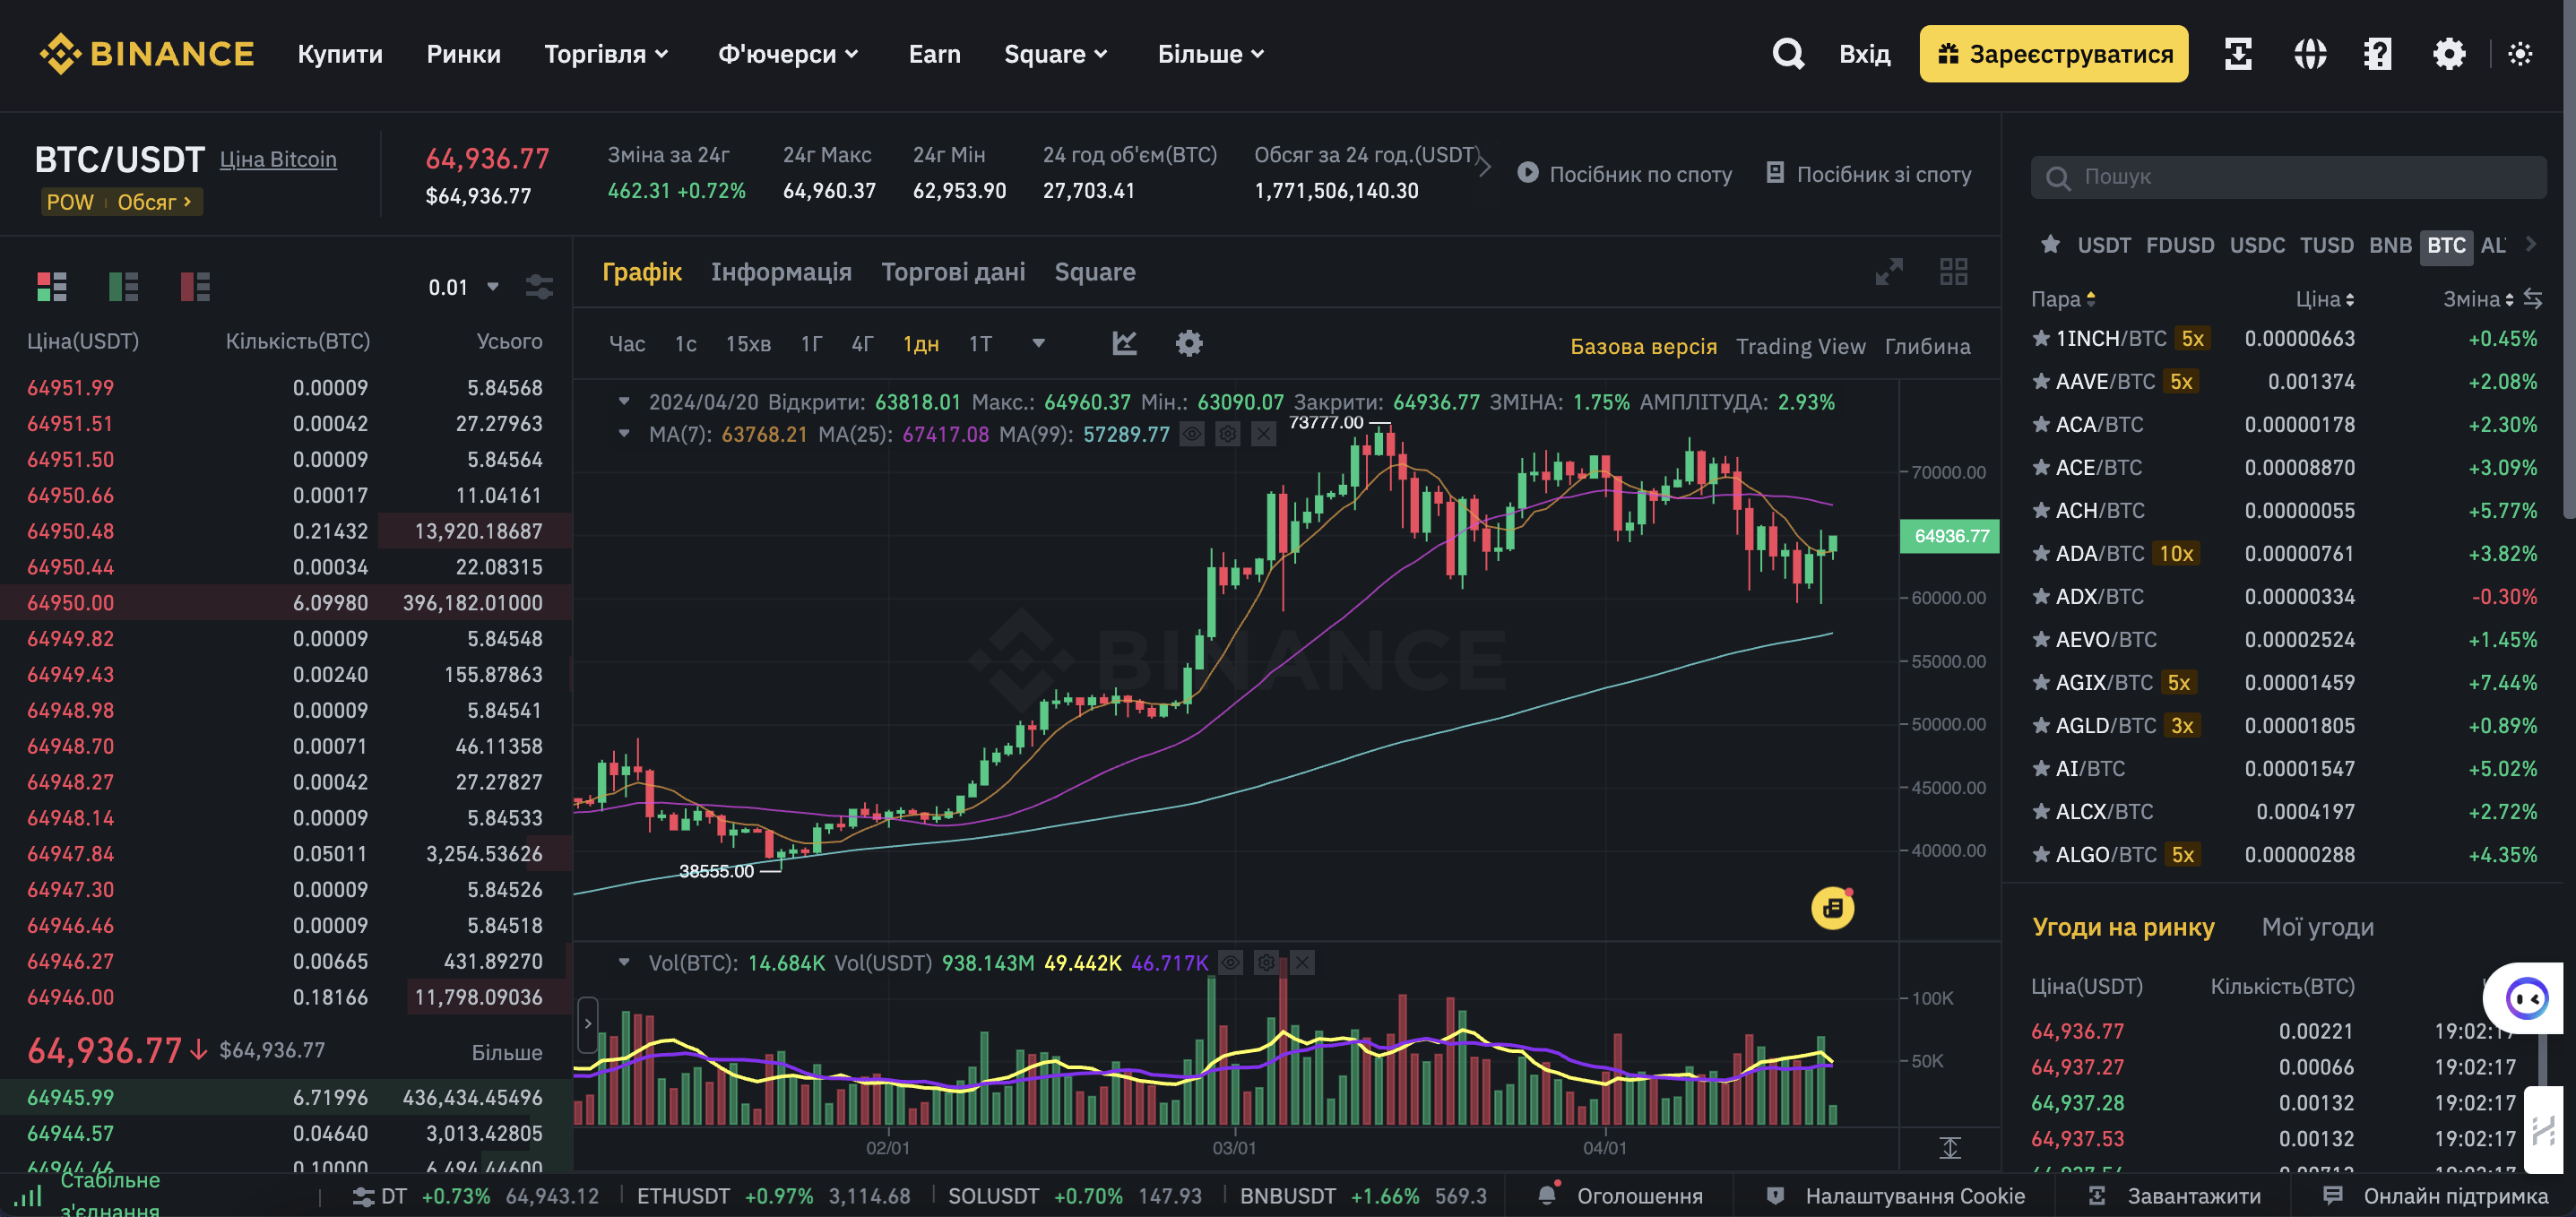2576x1217 pixels.
Task: Open the header settings gear
Action: [x=2449, y=53]
